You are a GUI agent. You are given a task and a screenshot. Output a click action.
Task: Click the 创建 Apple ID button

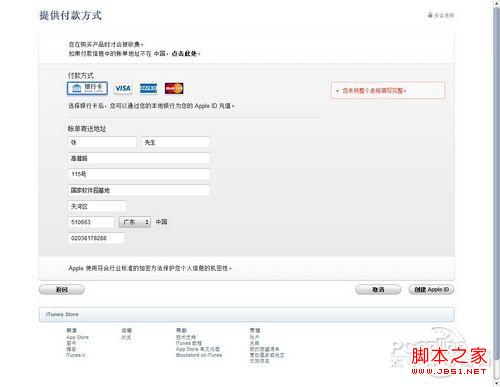click(431, 290)
